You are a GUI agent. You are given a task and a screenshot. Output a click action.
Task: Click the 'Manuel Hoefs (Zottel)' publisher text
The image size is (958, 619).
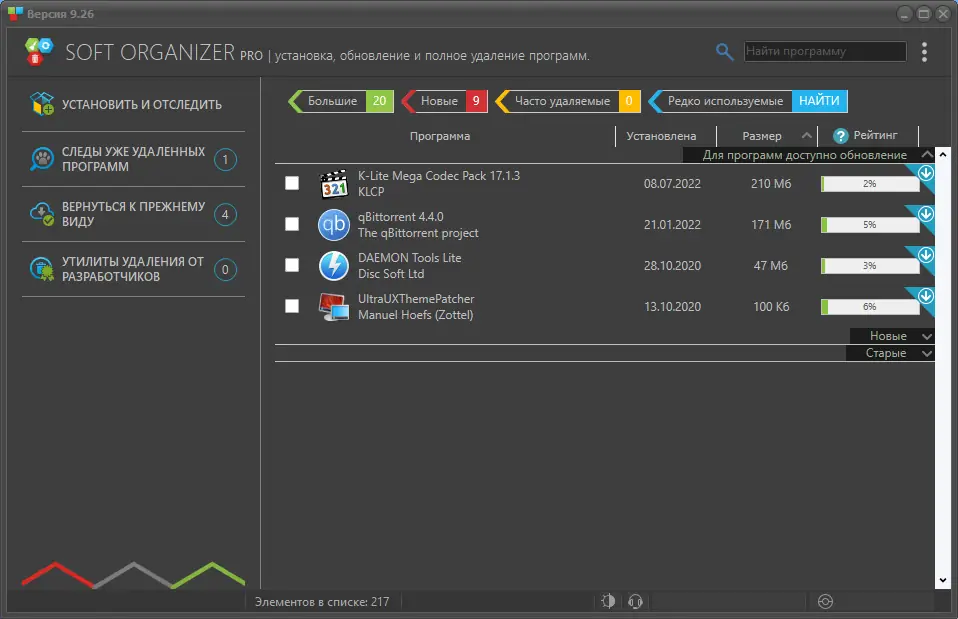[x=415, y=315]
